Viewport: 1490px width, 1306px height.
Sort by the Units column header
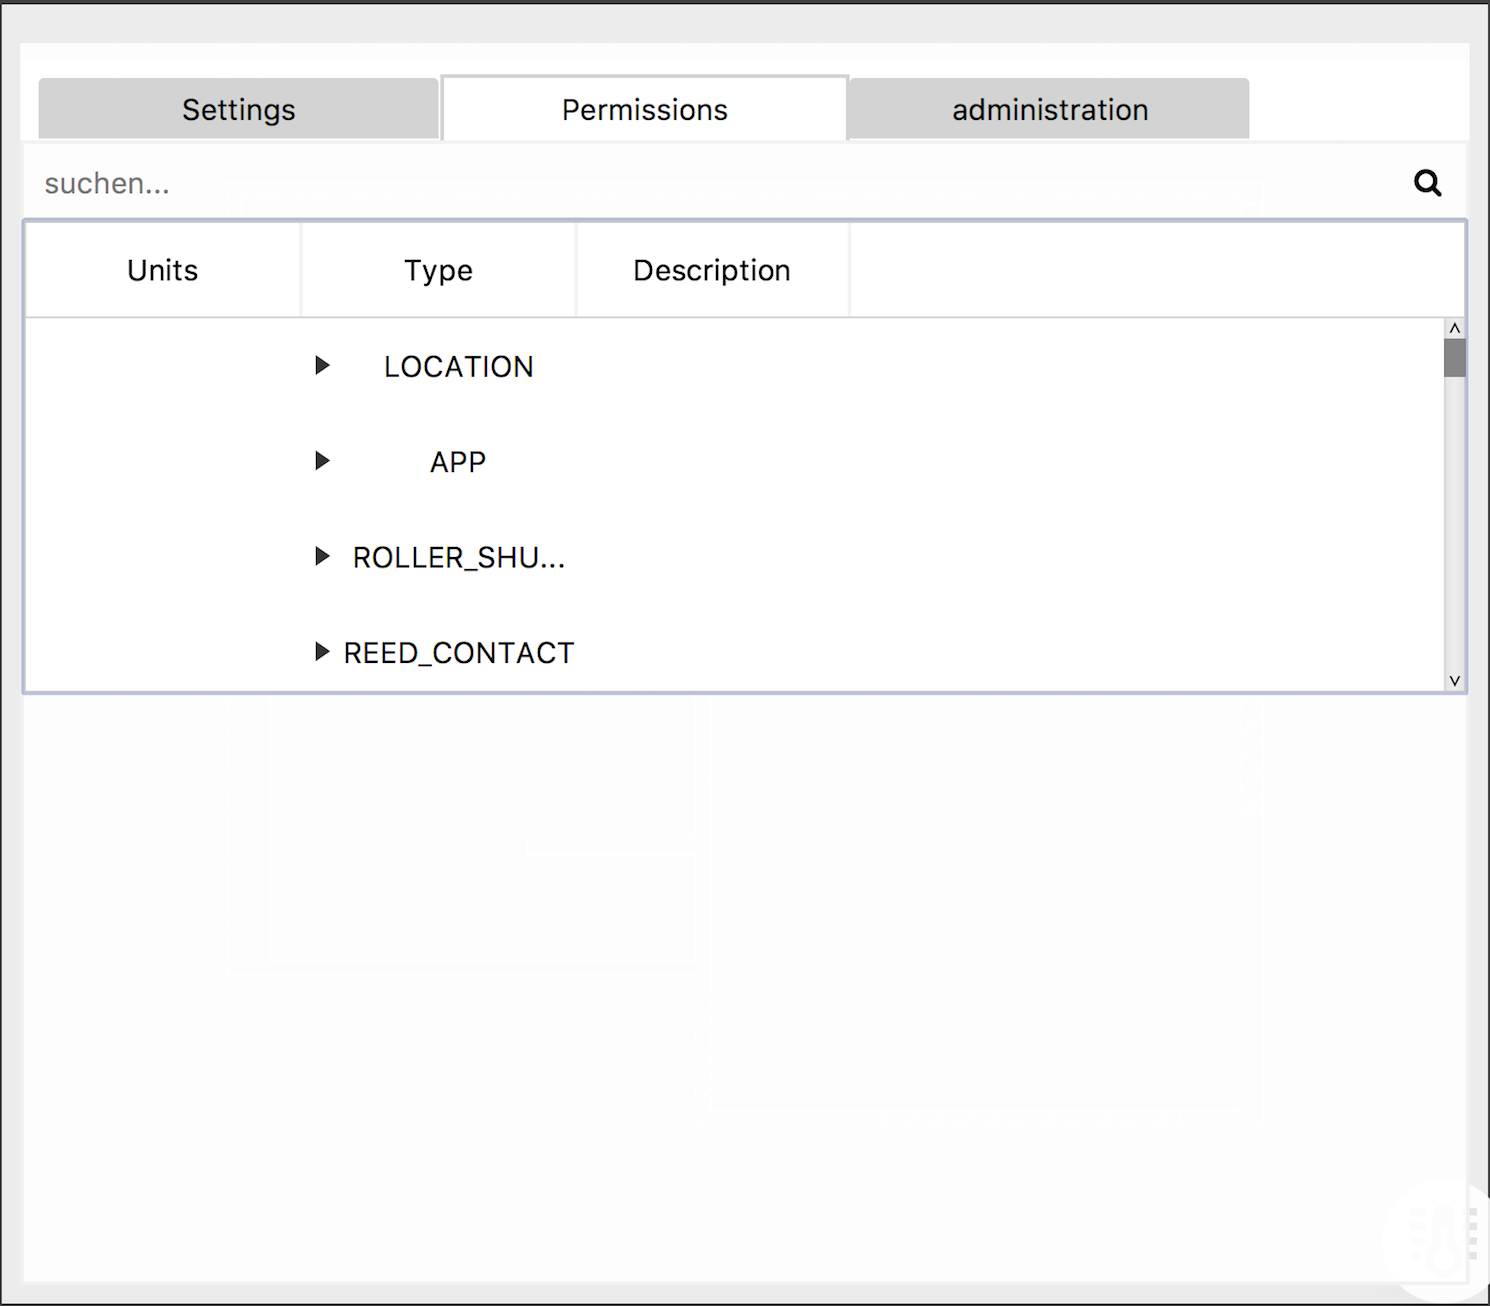tap(162, 269)
